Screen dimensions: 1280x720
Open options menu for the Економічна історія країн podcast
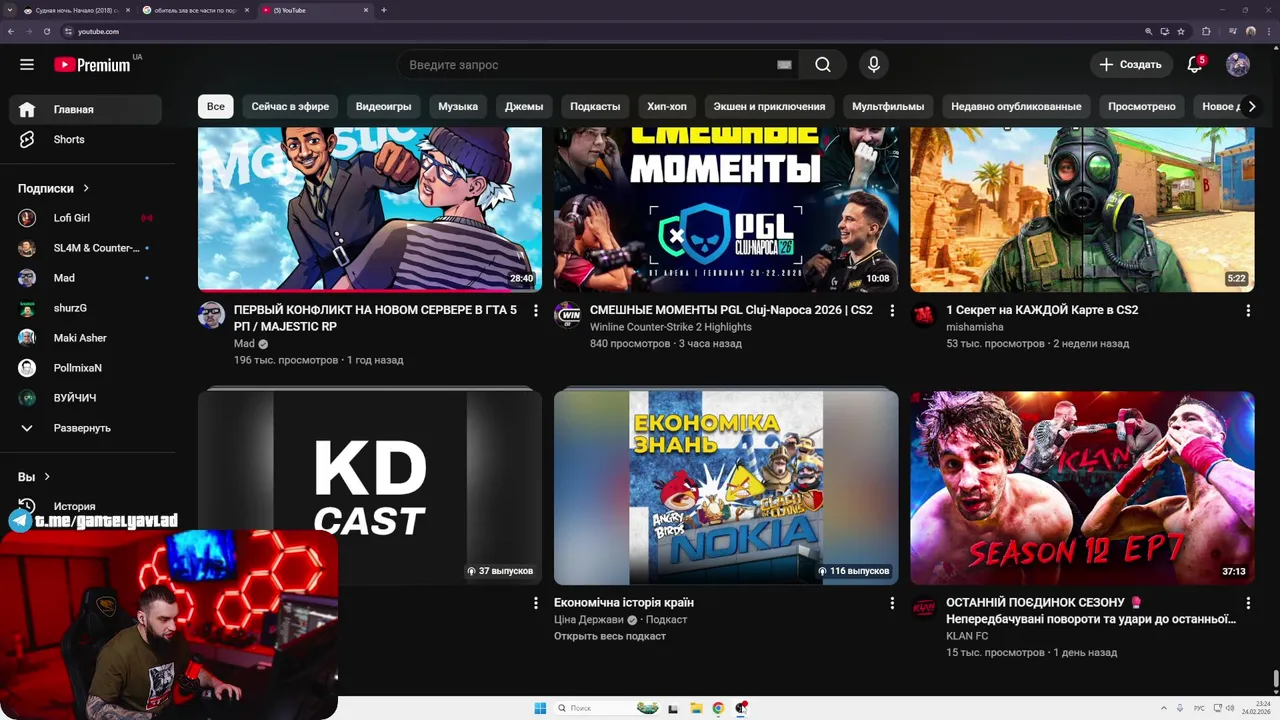point(892,603)
